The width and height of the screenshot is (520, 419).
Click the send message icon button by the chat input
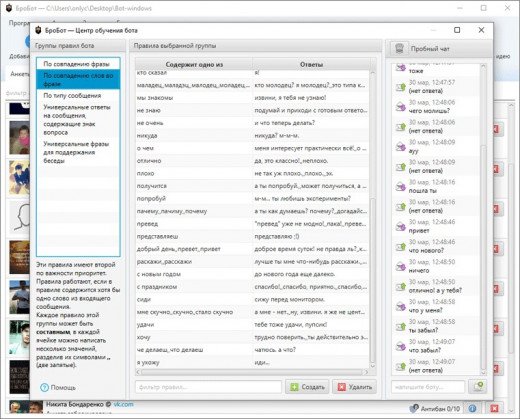point(478,387)
